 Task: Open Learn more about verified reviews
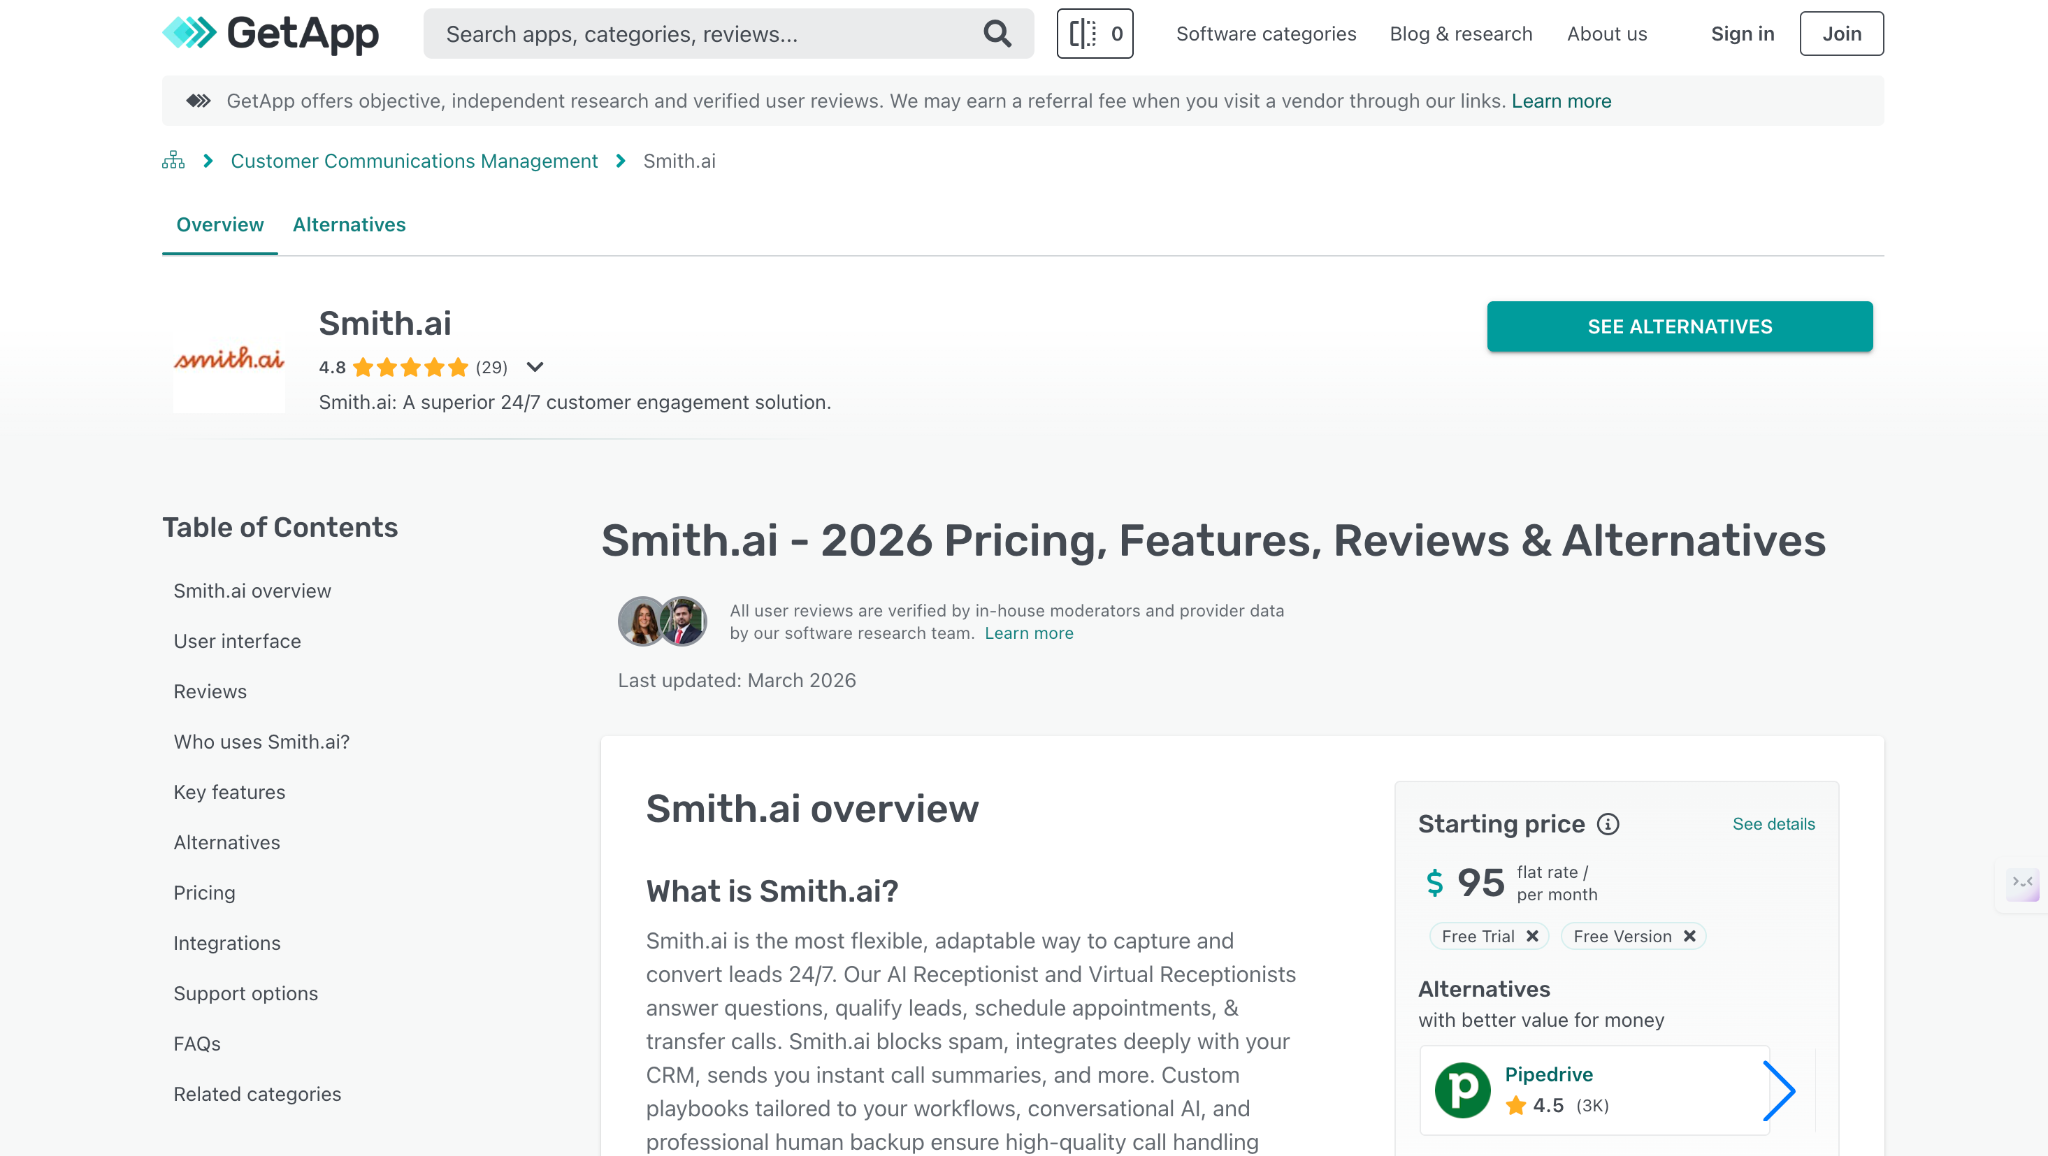pos(1029,633)
